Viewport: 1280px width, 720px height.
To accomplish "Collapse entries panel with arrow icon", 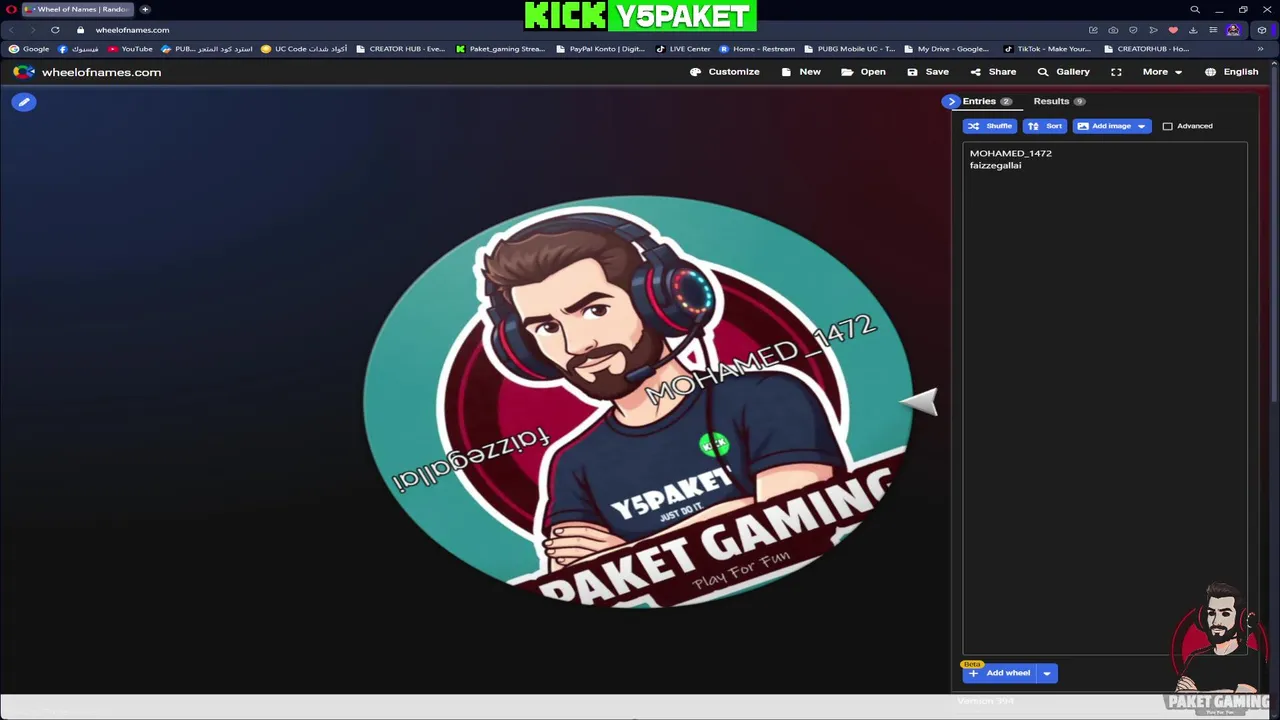I will click(951, 101).
